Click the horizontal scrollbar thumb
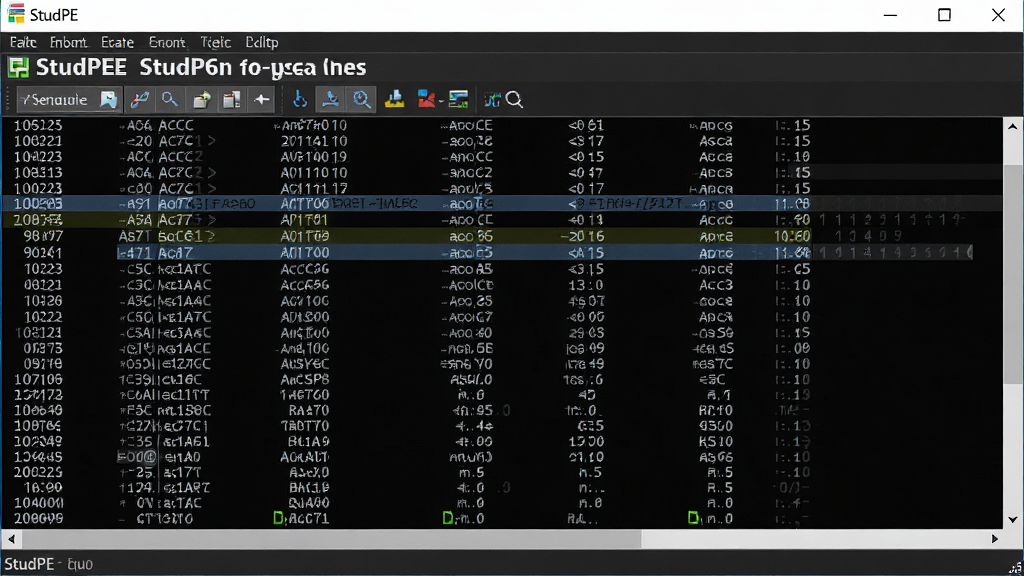The height and width of the screenshot is (576, 1024). point(332,539)
